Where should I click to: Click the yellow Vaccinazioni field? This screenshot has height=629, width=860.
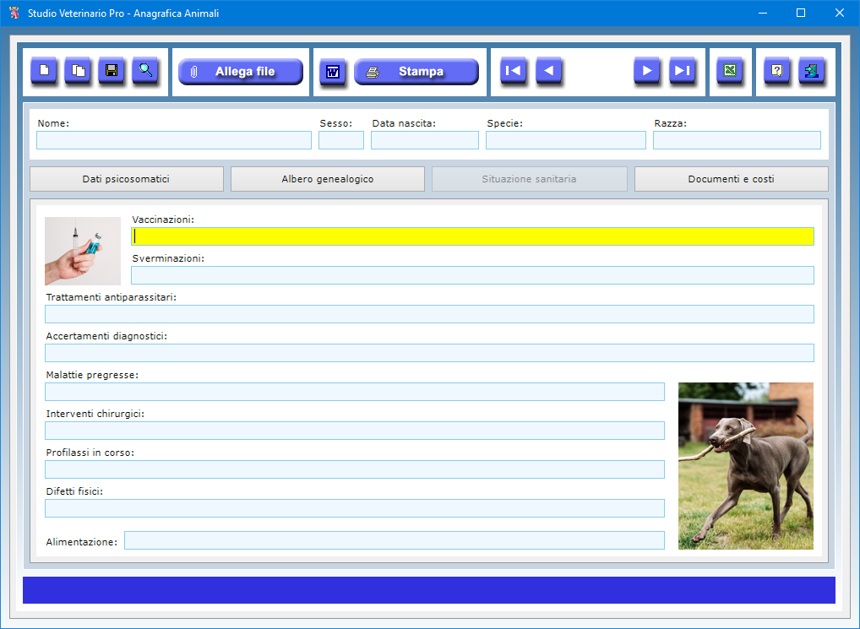[x=473, y=236]
